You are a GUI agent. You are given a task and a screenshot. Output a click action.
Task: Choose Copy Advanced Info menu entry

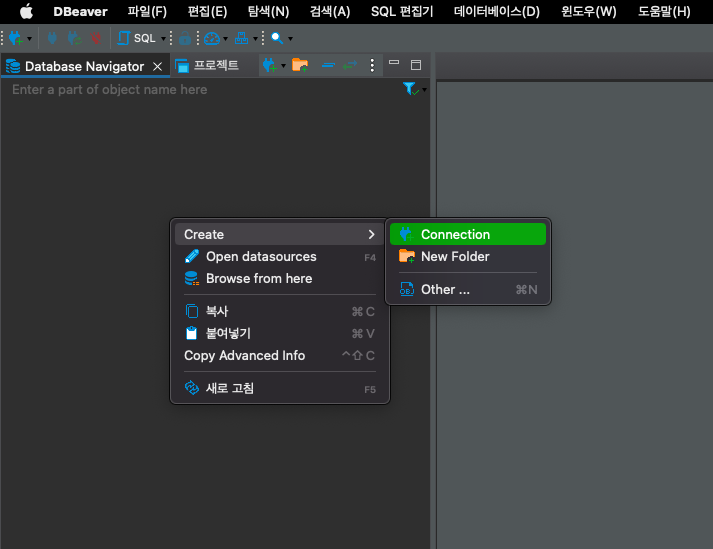pyautogui.click(x=280, y=355)
